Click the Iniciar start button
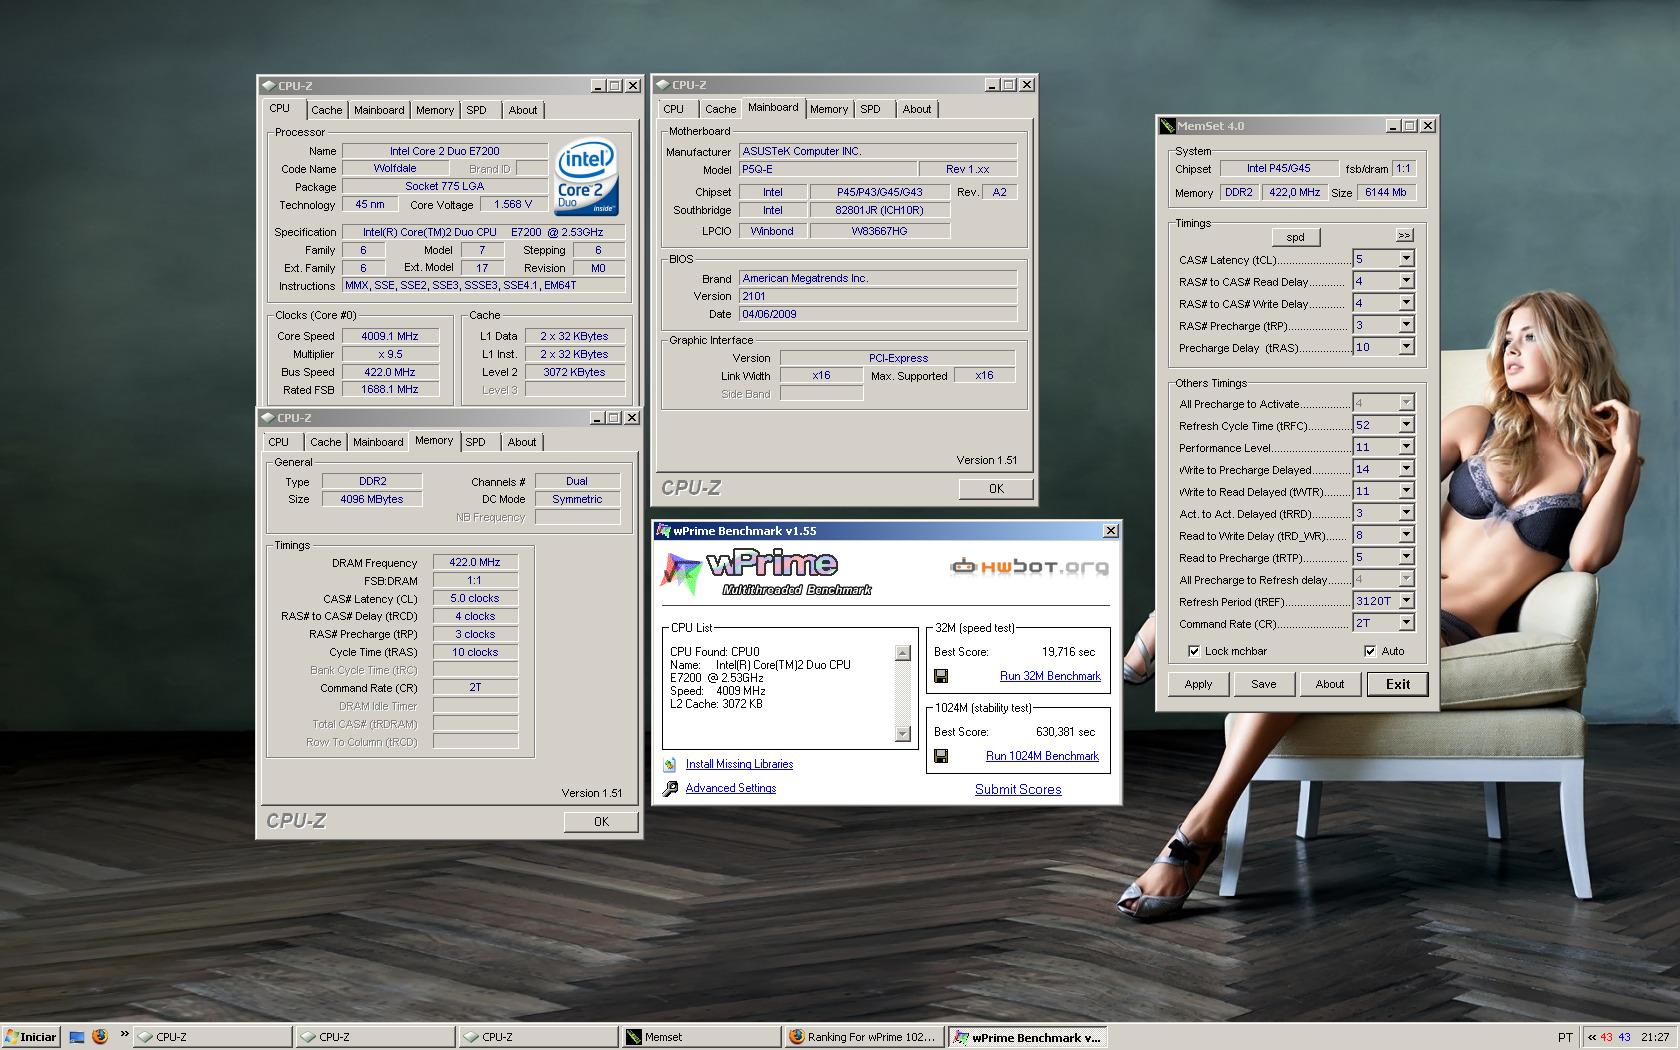 [31, 1037]
